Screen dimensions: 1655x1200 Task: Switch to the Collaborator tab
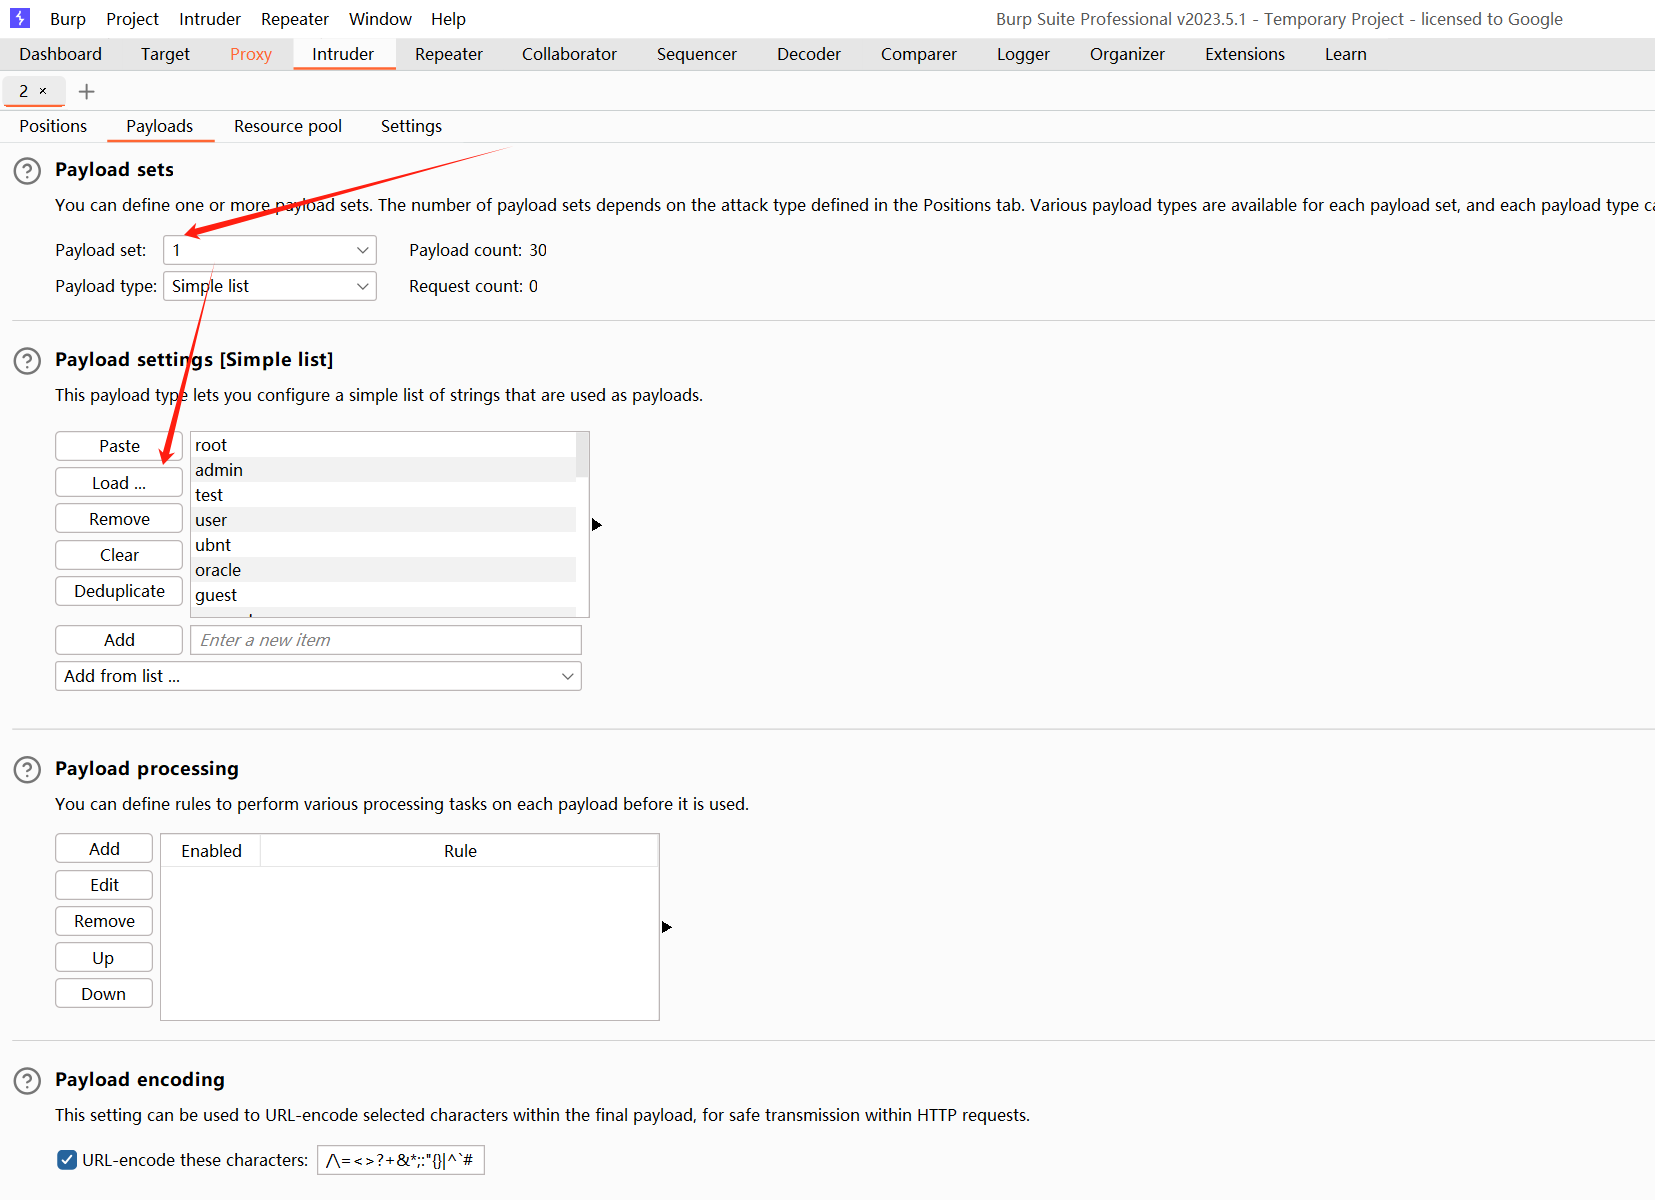[569, 54]
